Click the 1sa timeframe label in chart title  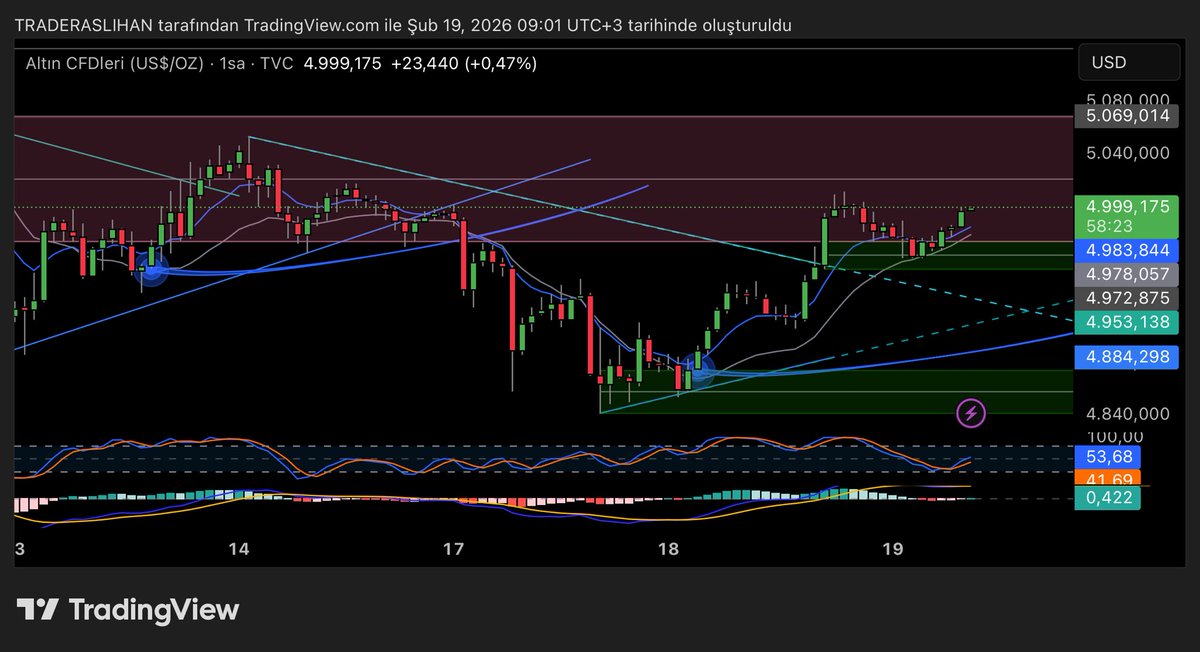[x=231, y=63]
